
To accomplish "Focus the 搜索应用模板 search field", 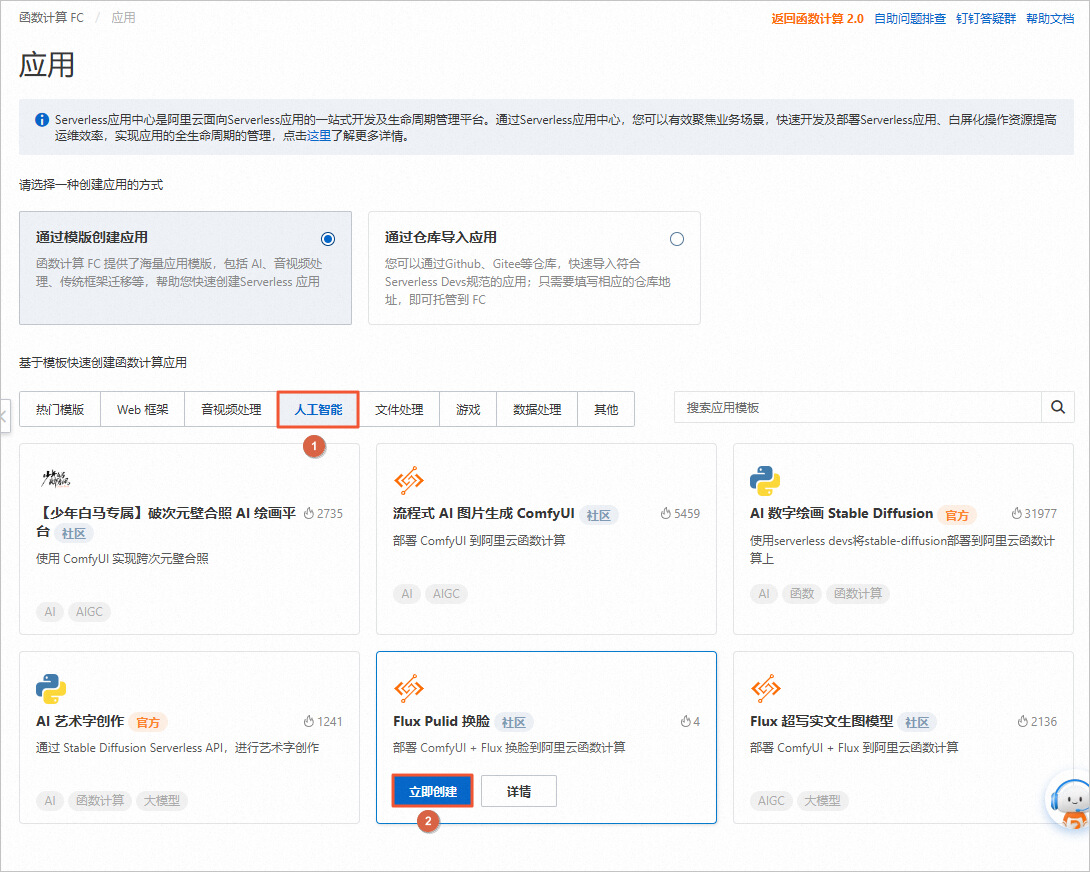I will 858,407.
